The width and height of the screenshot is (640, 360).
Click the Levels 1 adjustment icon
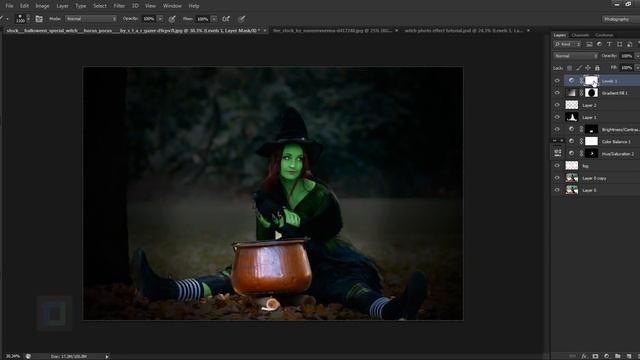point(571,81)
